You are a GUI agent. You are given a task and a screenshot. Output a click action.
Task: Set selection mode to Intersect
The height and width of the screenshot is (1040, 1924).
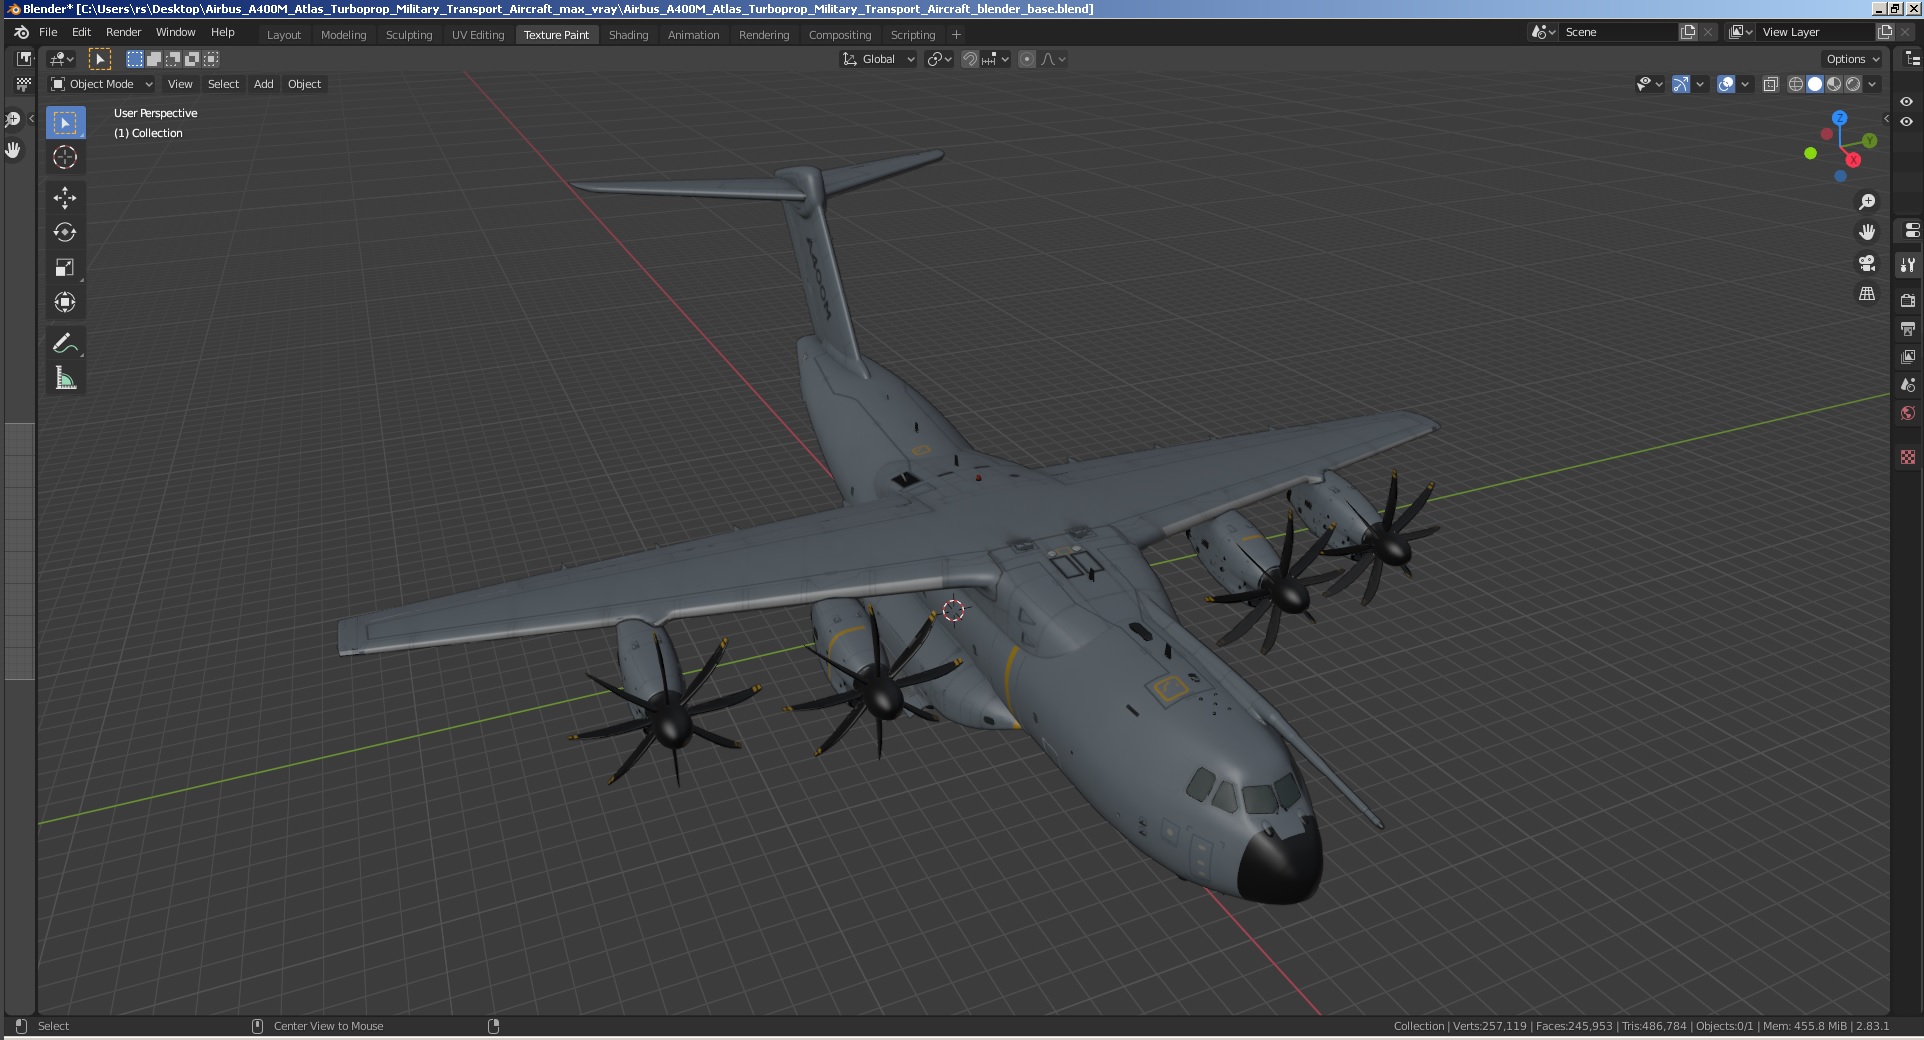pyautogui.click(x=211, y=59)
